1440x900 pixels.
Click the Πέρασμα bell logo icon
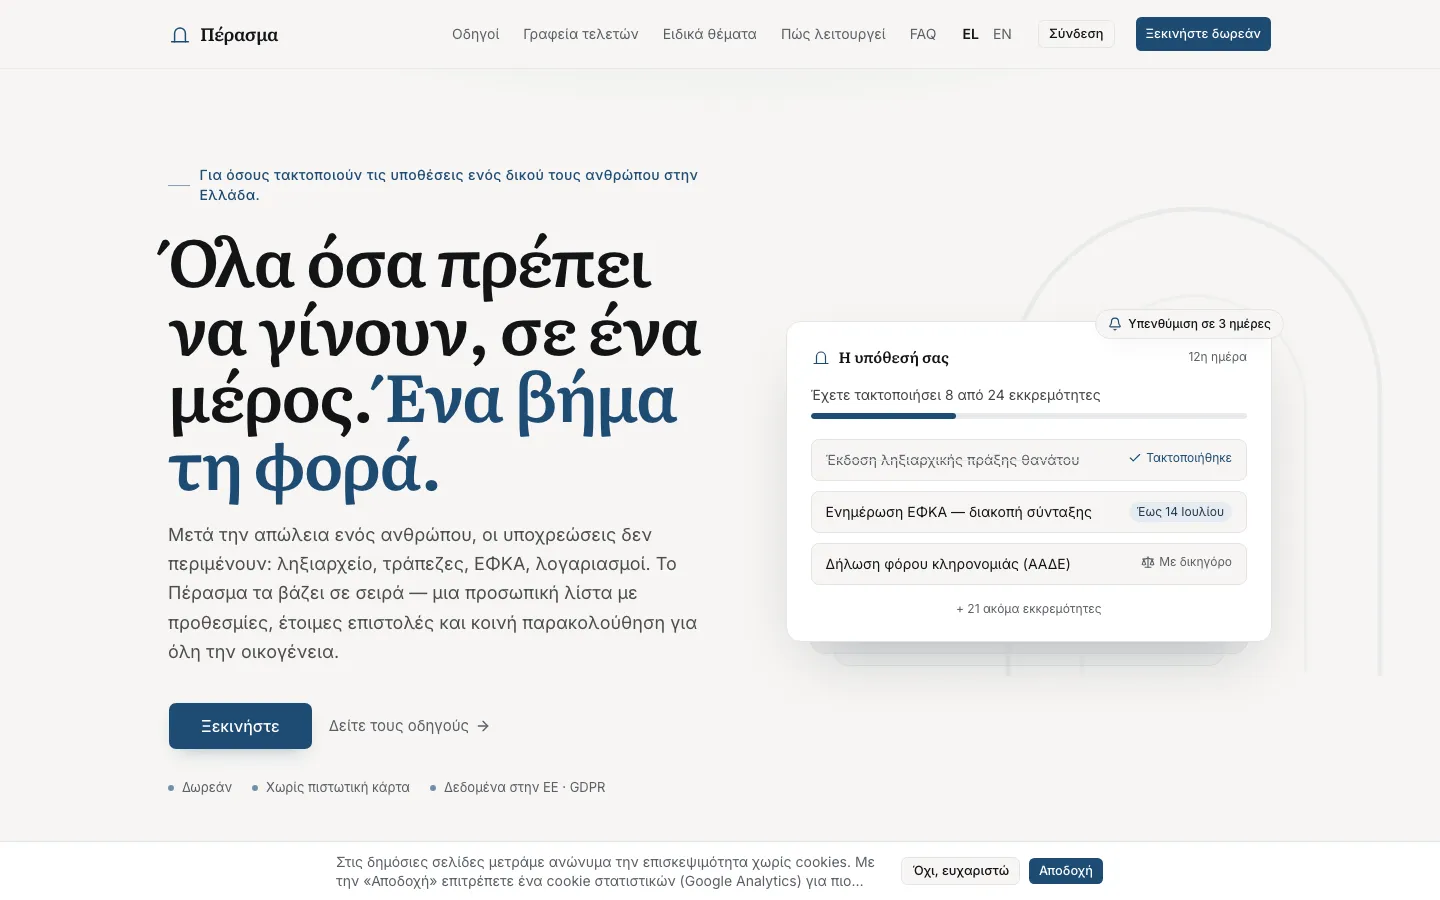pyautogui.click(x=180, y=35)
